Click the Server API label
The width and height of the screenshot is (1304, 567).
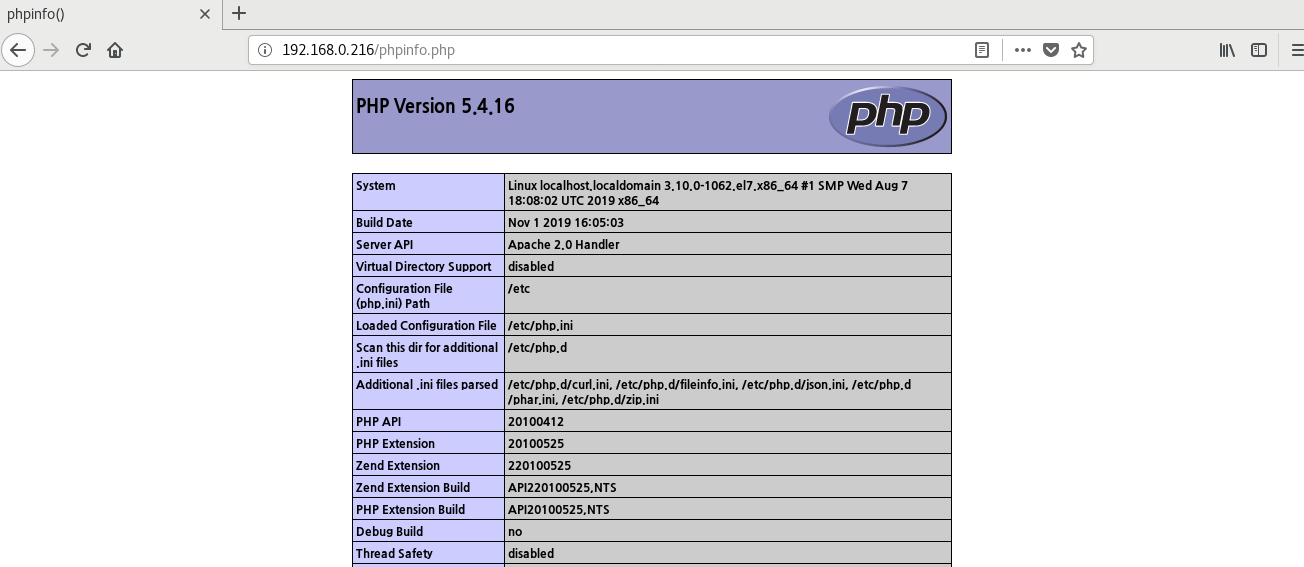[384, 245]
